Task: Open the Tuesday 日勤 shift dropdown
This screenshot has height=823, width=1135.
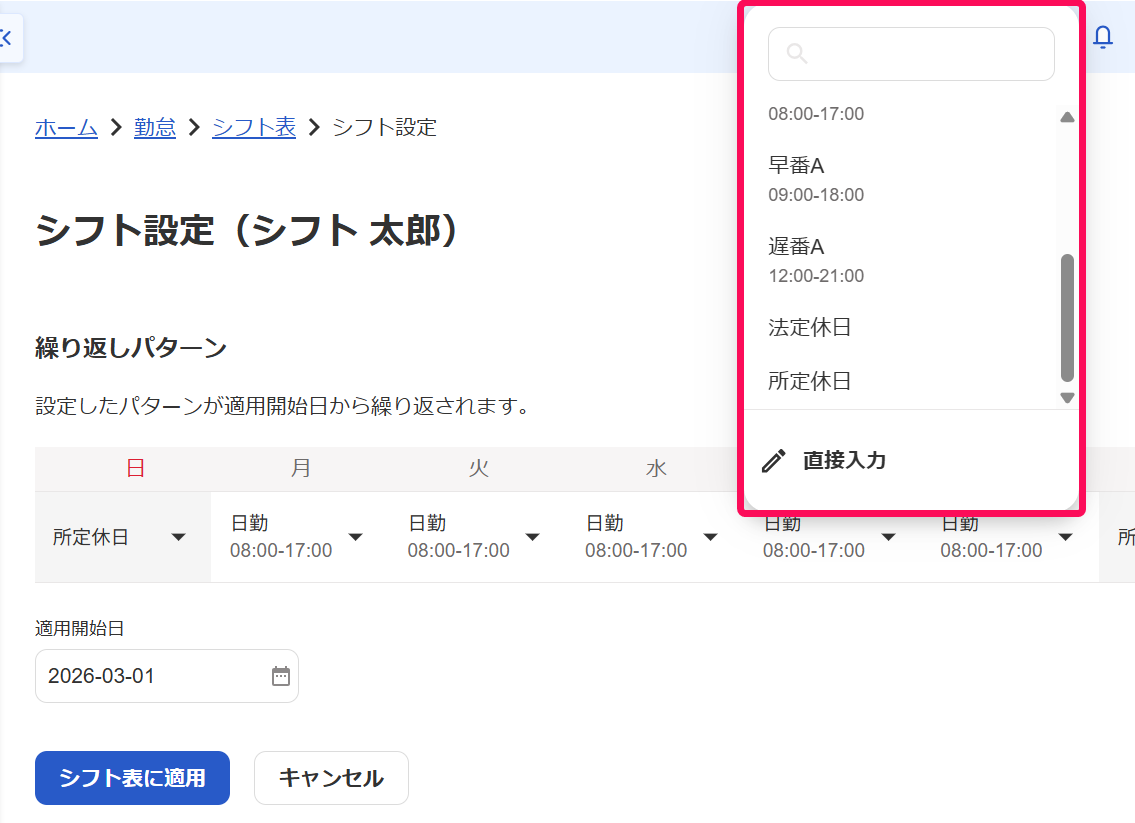Action: (477, 537)
